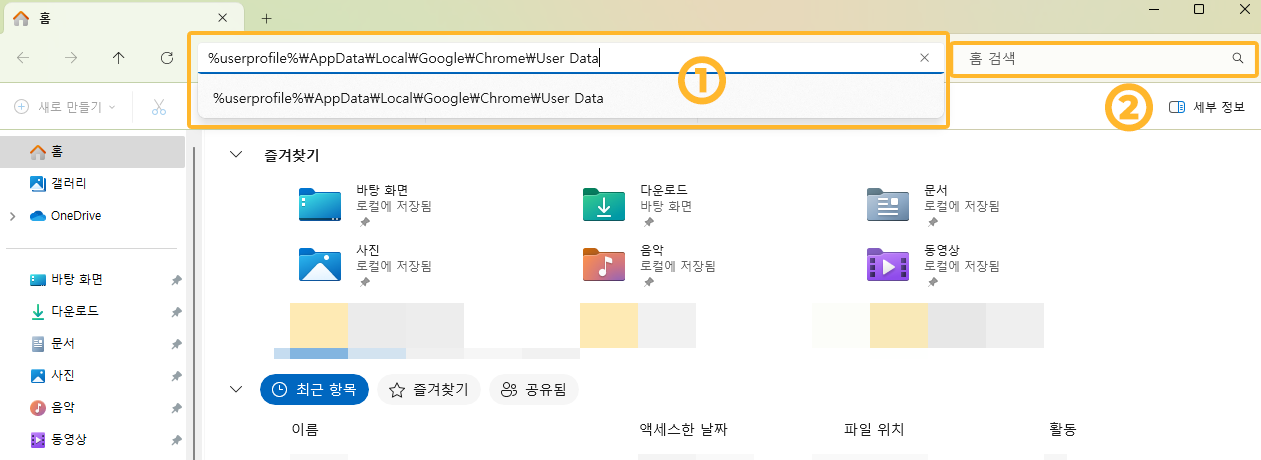Open a new tab with plus button

coord(266,18)
